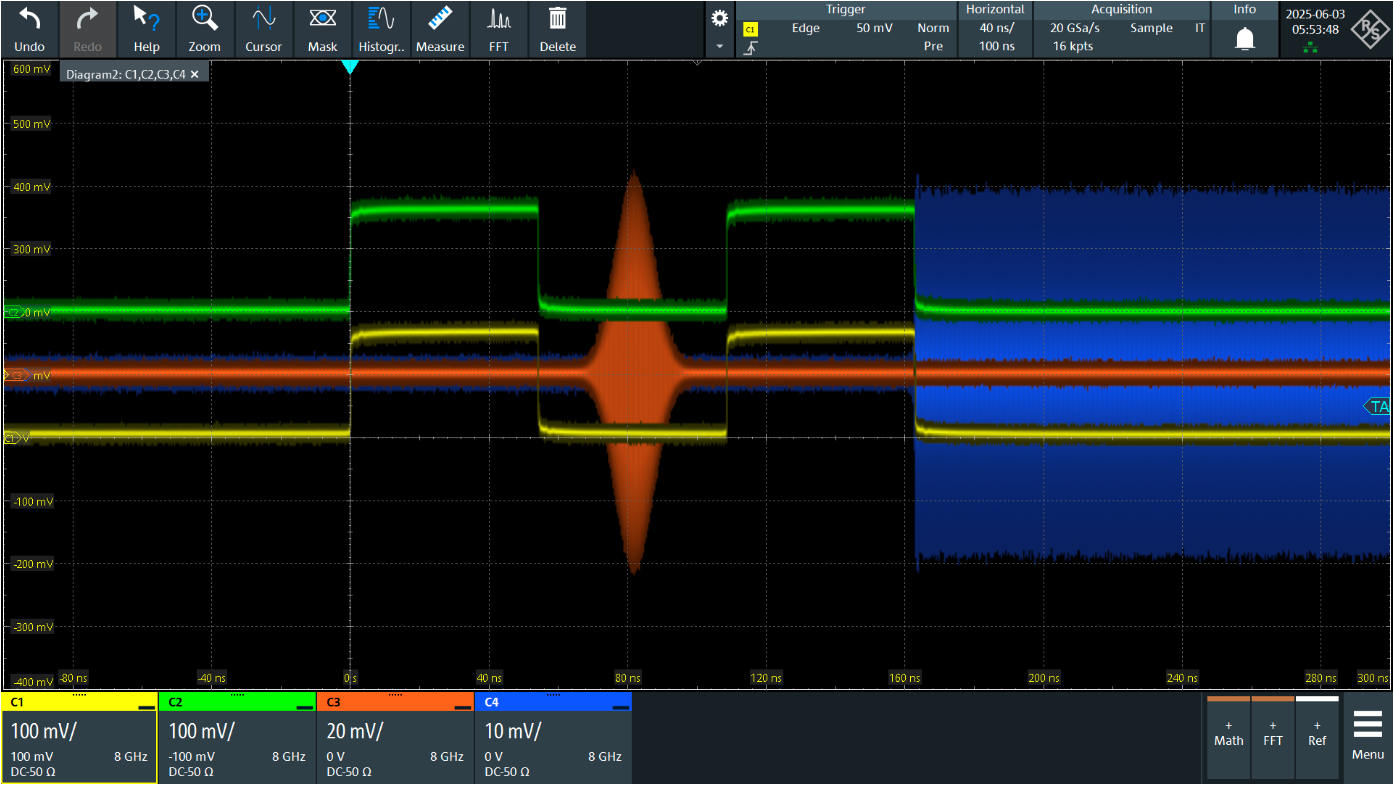The height and width of the screenshot is (785, 1394).
Task: Expand the toolbar dropdown arrow below gear
Action: (x=718, y=46)
